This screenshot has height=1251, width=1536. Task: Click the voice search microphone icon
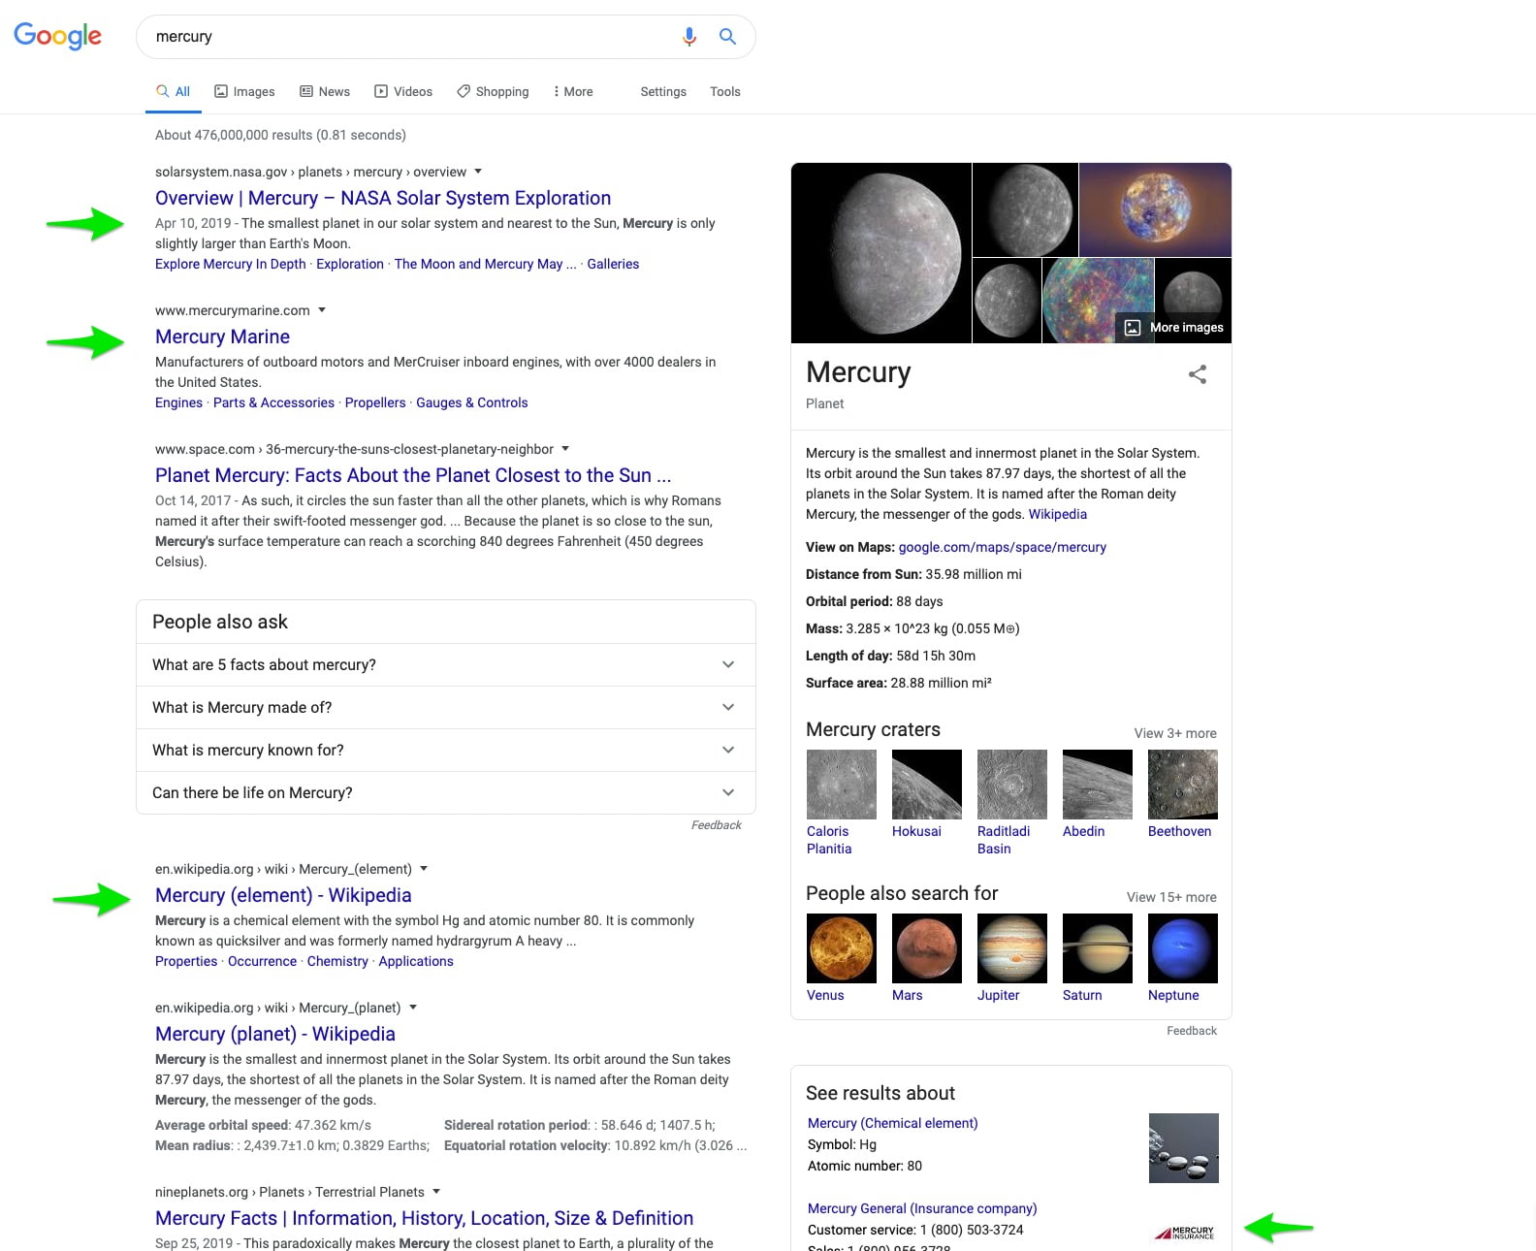[x=688, y=36]
